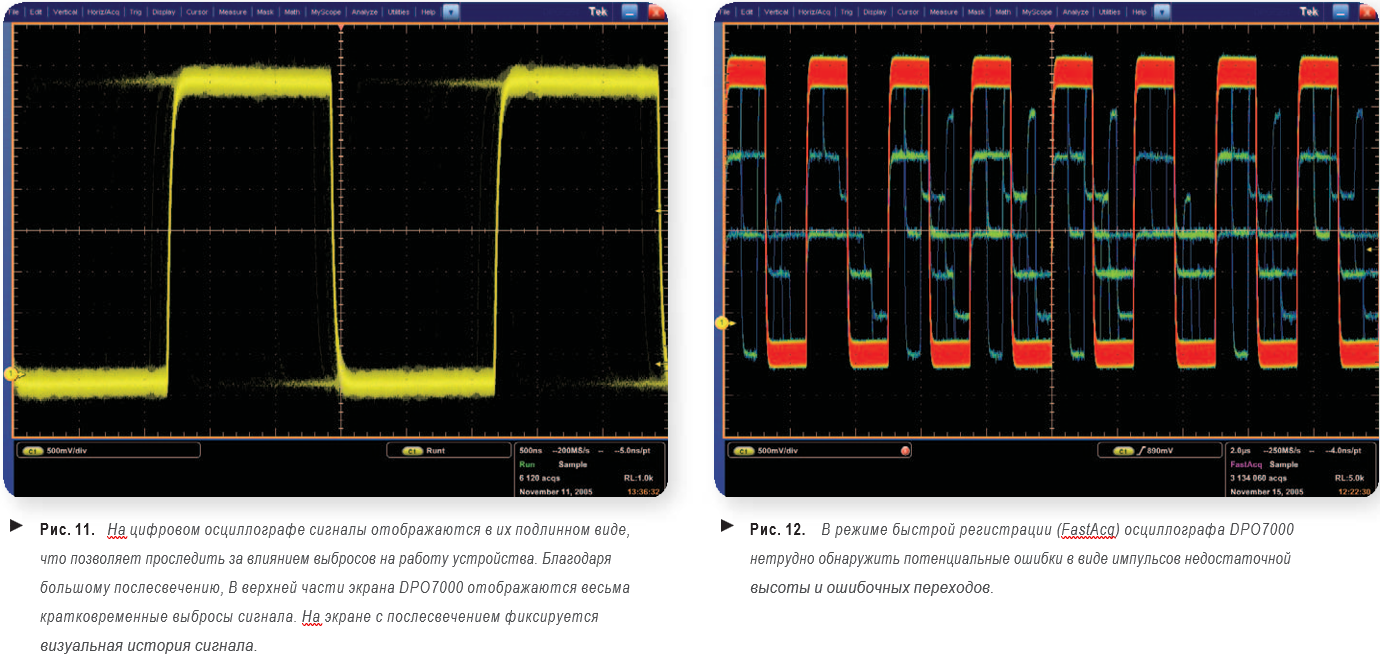
Task: Click the Tek logo in the FastAcq scope window
Action: click(x=1309, y=12)
